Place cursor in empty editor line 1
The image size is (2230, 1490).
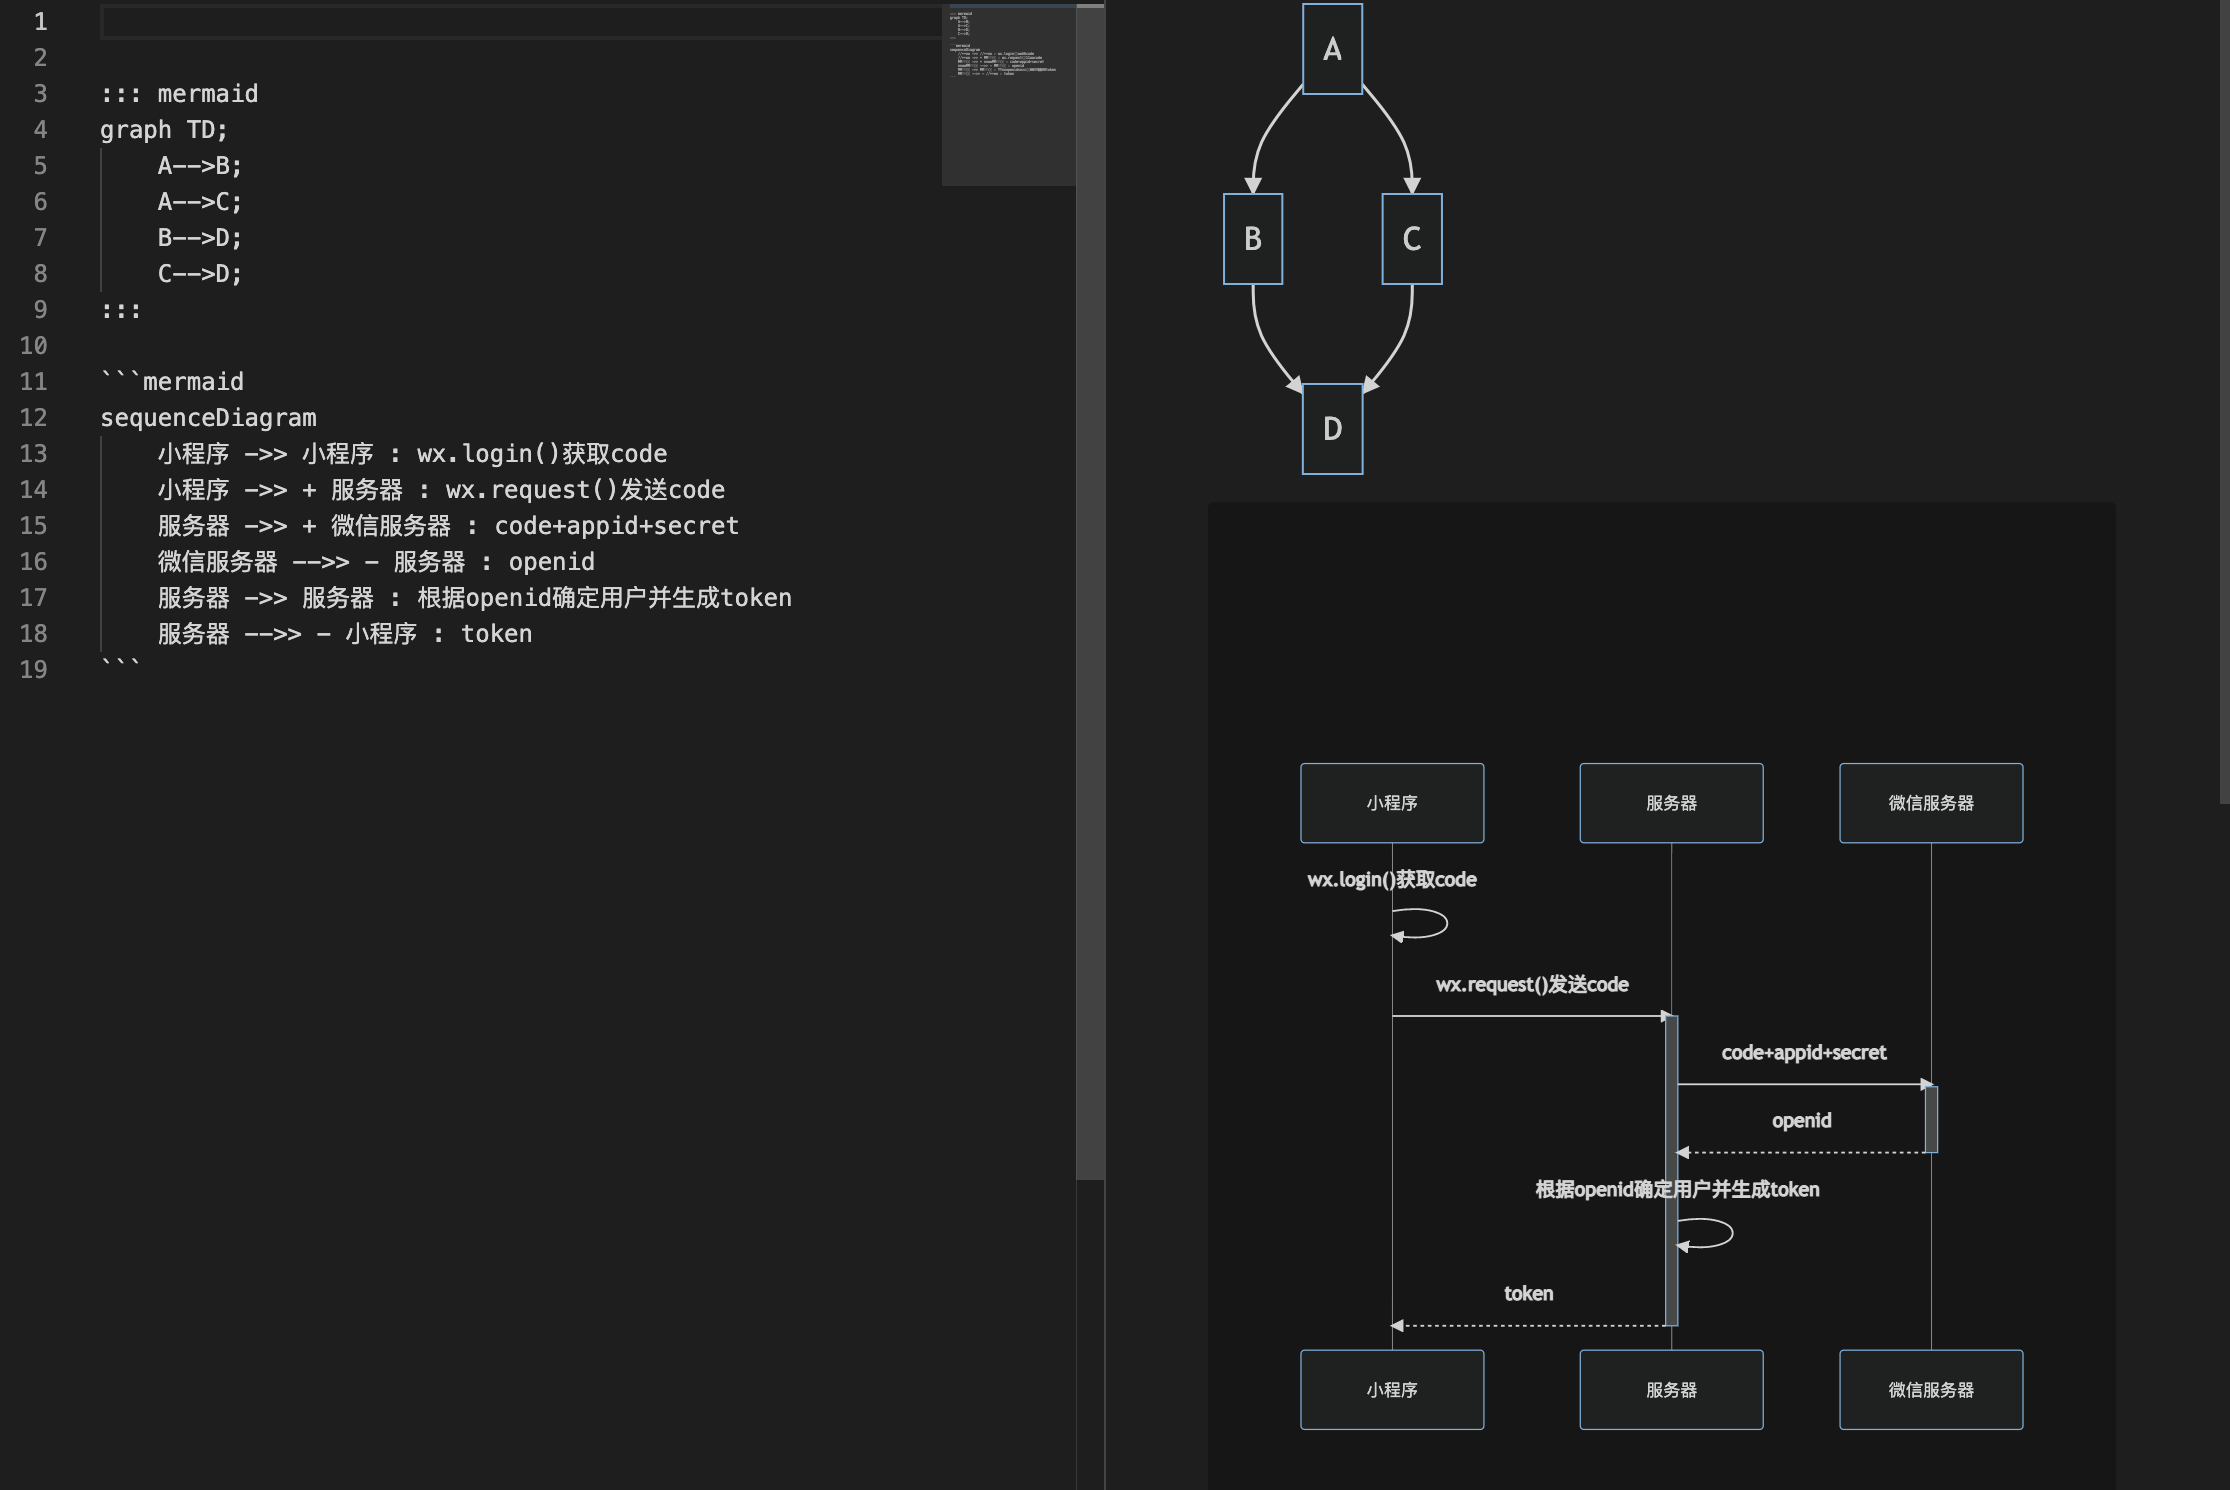(520, 22)
